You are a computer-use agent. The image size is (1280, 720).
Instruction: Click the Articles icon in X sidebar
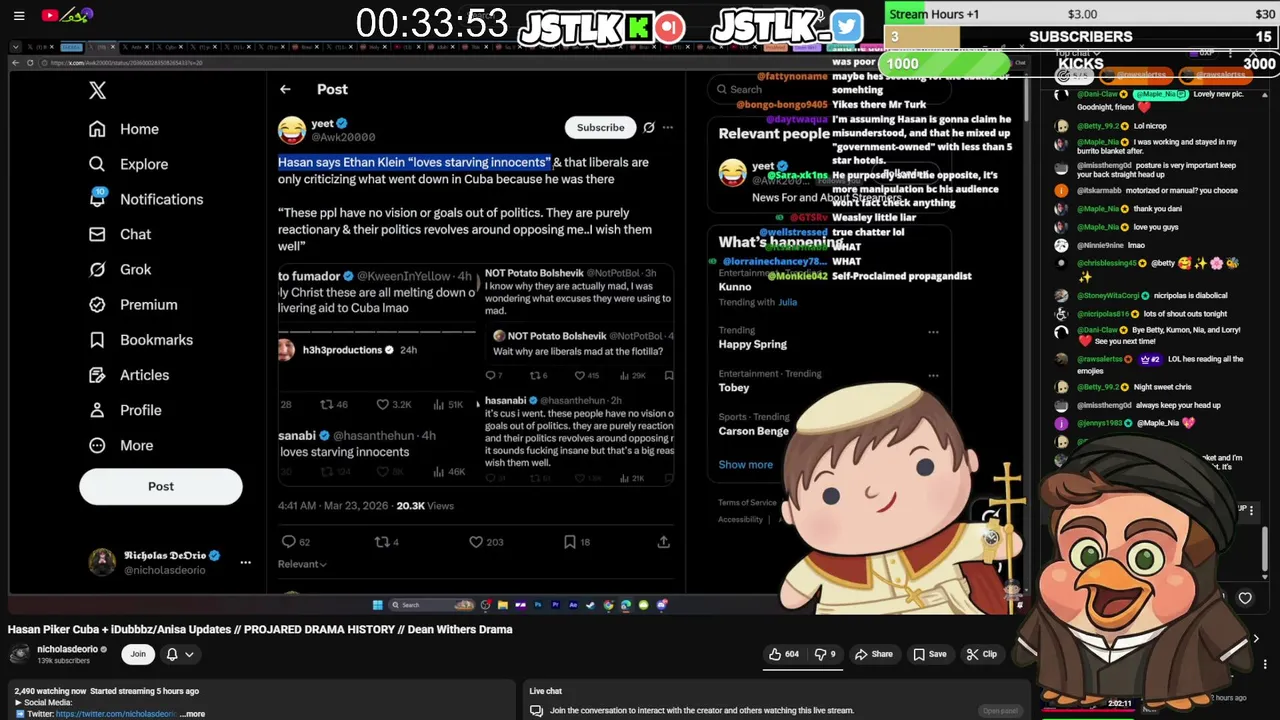97,375
